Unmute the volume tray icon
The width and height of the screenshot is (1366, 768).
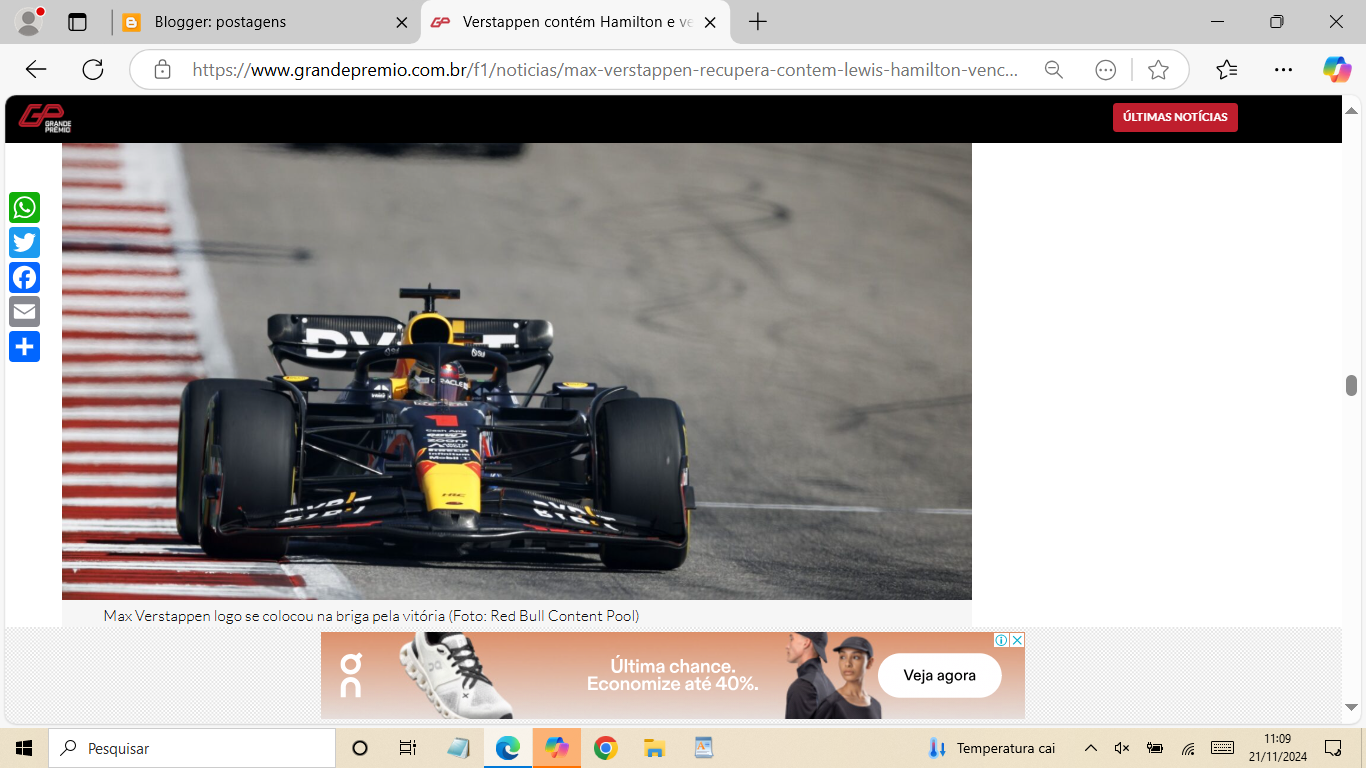pyautogui.click(x=1122, y=748)
